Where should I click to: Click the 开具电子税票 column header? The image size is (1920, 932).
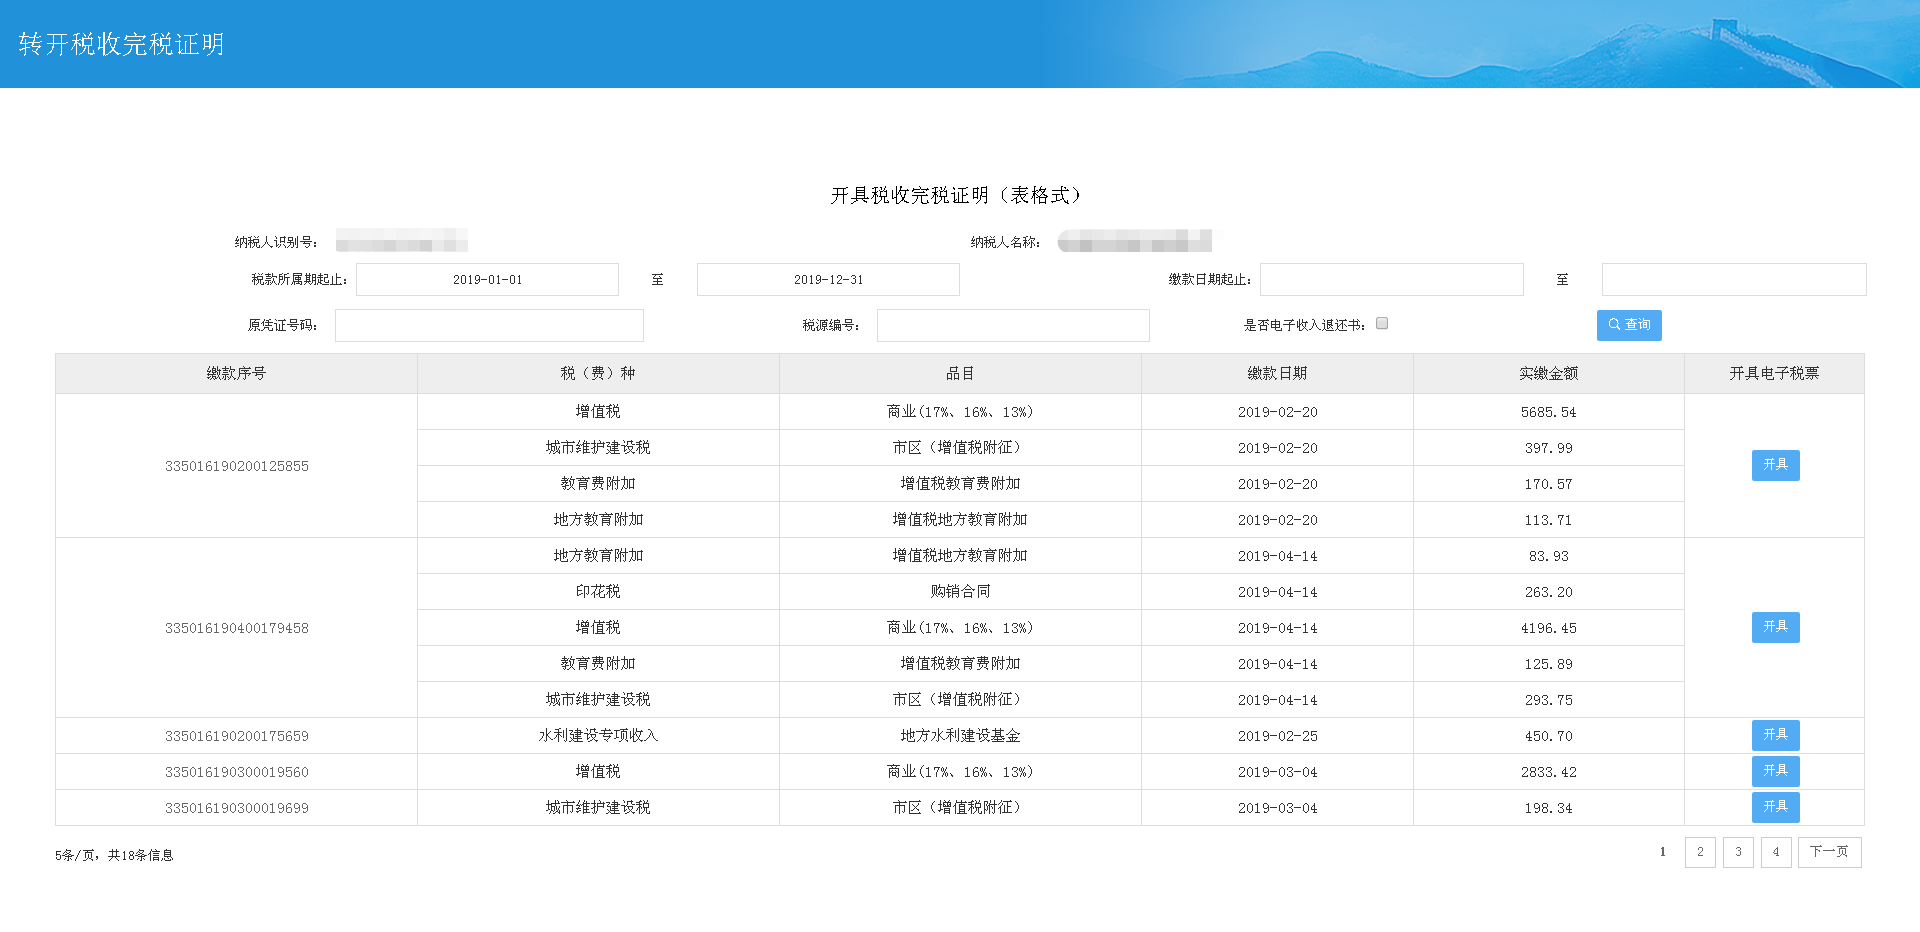coord(1774,373)
